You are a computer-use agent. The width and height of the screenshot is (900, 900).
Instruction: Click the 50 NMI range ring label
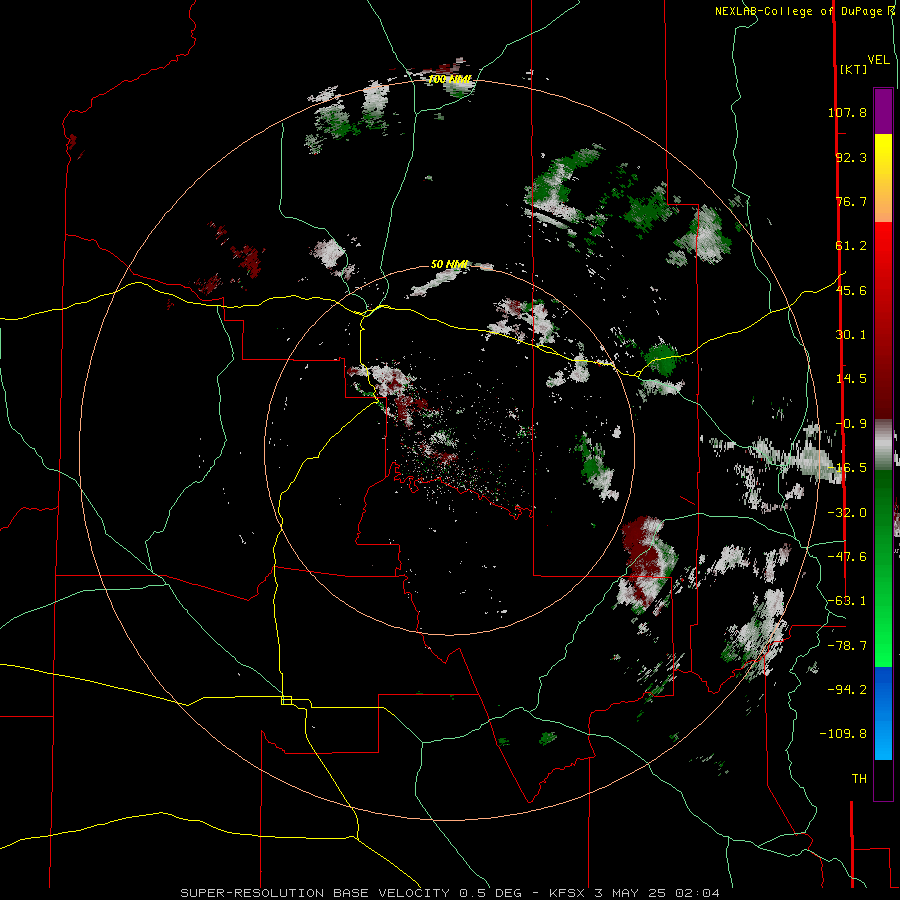point(449,264)
